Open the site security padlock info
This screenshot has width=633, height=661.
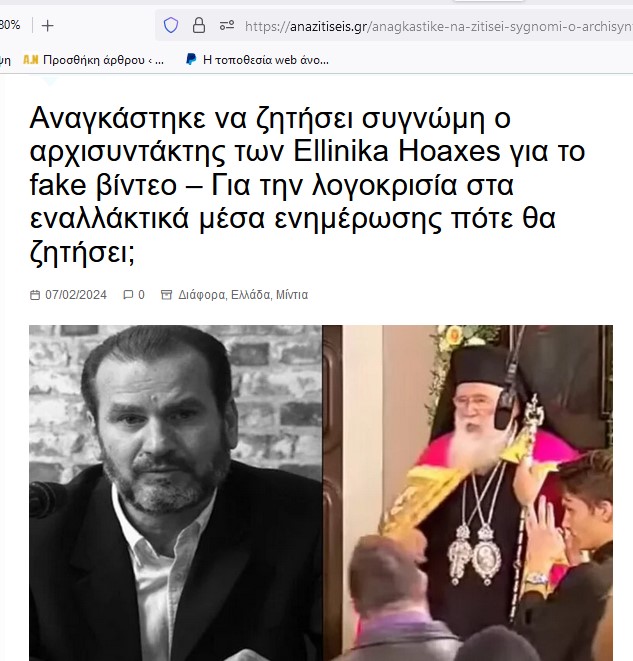coord(198,26)
